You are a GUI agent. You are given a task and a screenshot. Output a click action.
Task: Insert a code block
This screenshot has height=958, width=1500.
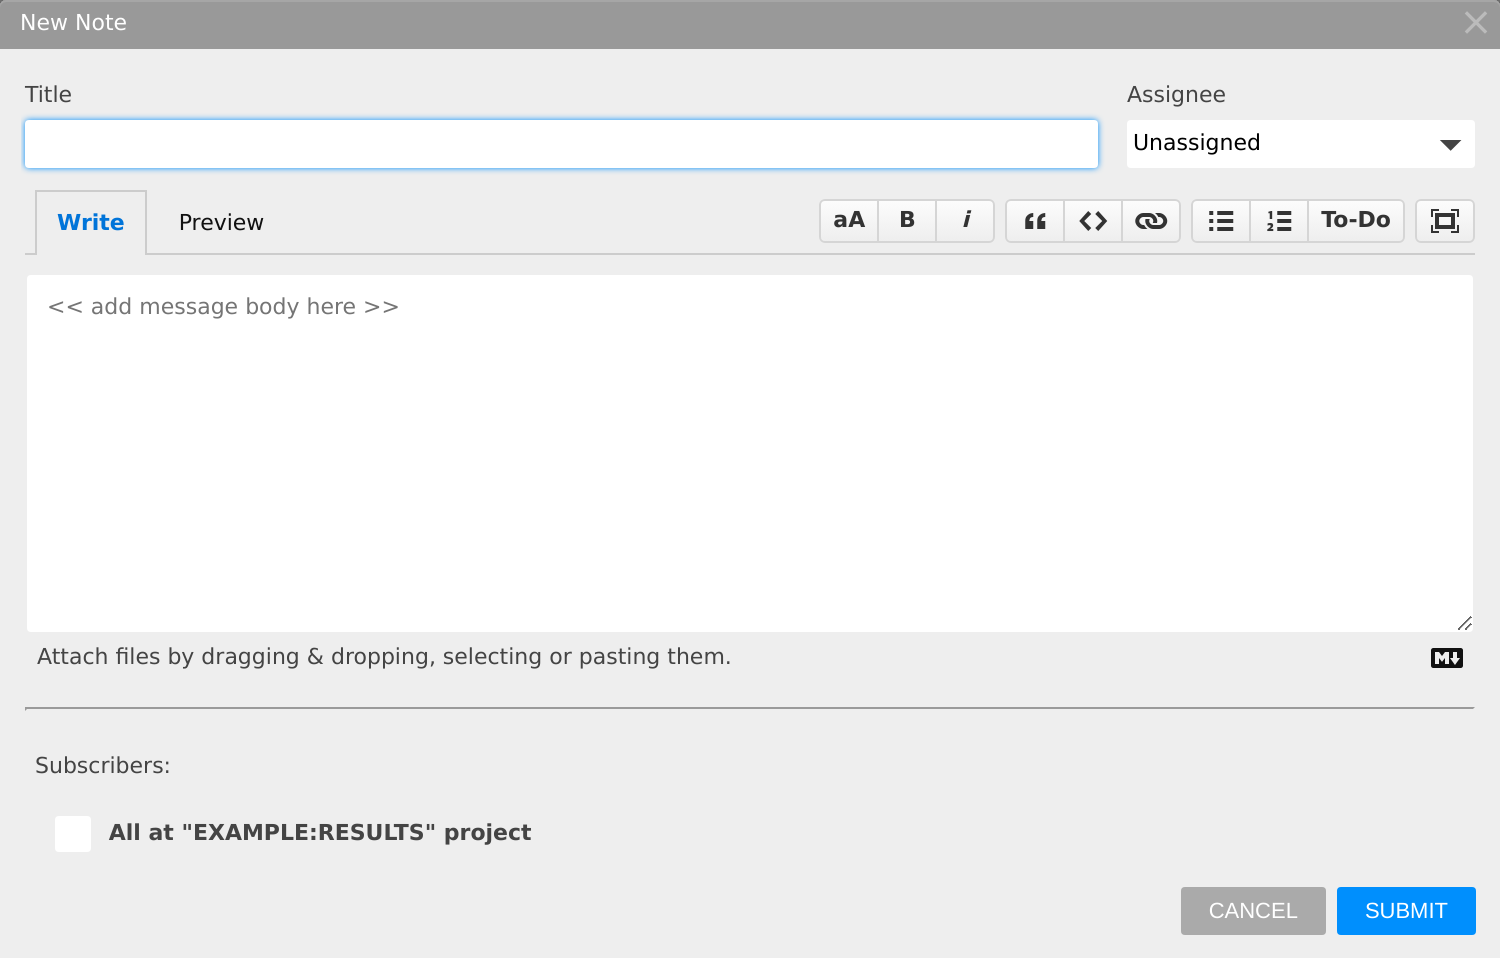(x=1093, y=221)
